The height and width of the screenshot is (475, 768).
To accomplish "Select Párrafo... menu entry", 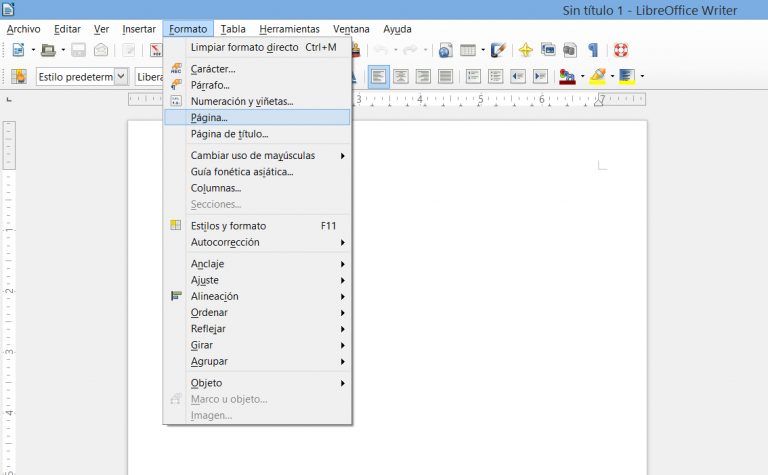I will point(258,85).
